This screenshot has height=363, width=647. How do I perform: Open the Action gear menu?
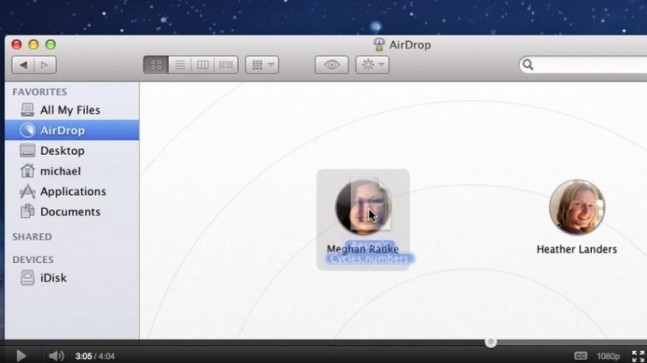click(x=372, y=65)
